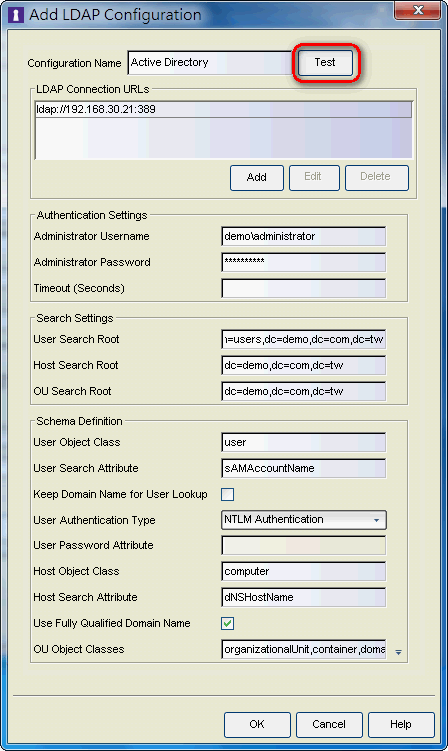Select the ldap://192.168.30.21:389 entry

pyautogui.click(x=223, y=109)
